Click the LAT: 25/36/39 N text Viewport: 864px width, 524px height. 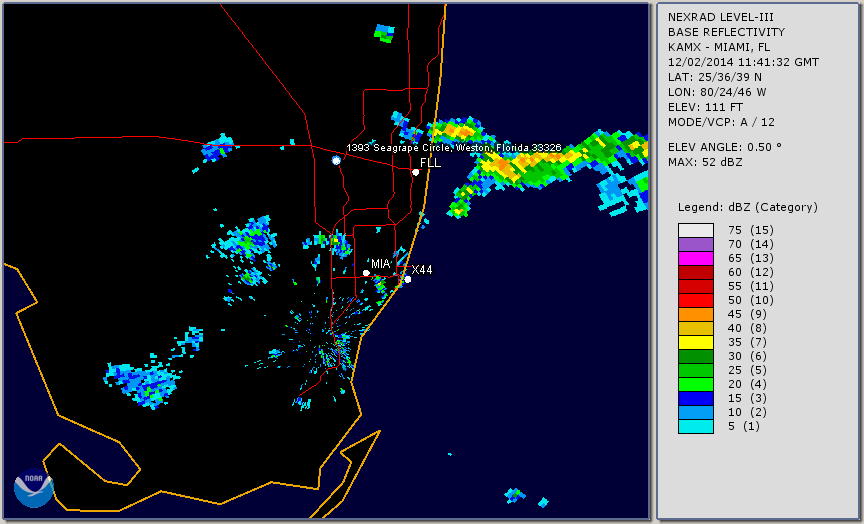(x=715, y=77)
